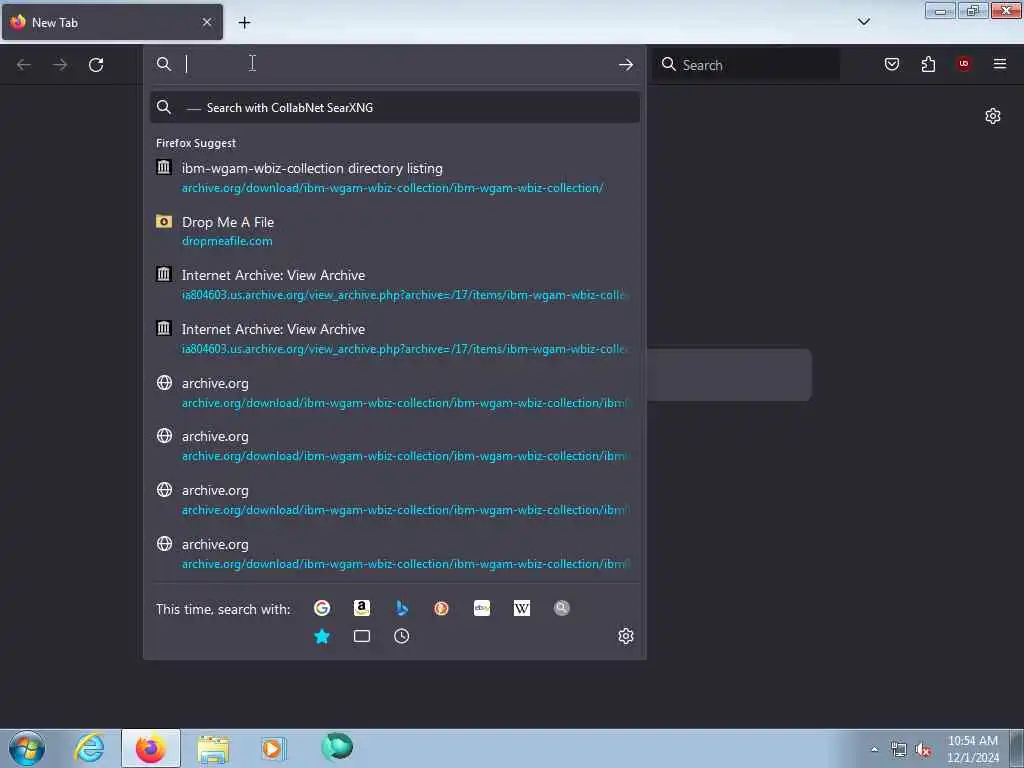
Task: Open Save to Pocket icon
Action: pyautogui.click(x=891, y=64)
